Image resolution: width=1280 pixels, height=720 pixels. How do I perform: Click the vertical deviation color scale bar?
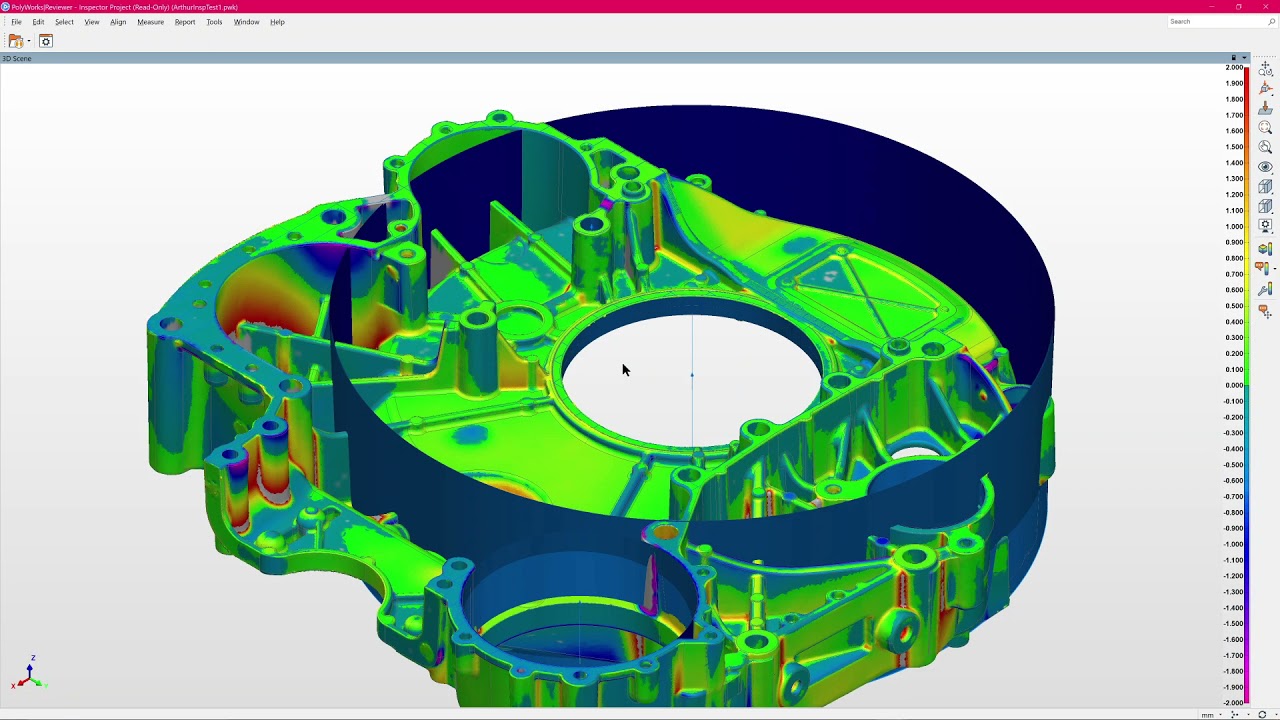click(x=1247, y=385)
